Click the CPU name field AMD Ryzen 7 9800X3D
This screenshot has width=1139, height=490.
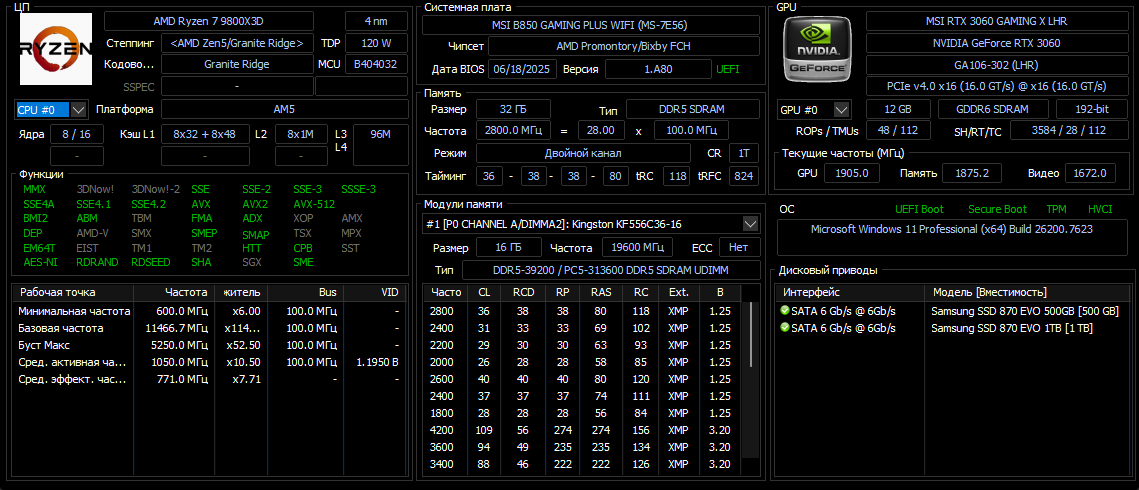pyautogui.click(x=209, y=20)
